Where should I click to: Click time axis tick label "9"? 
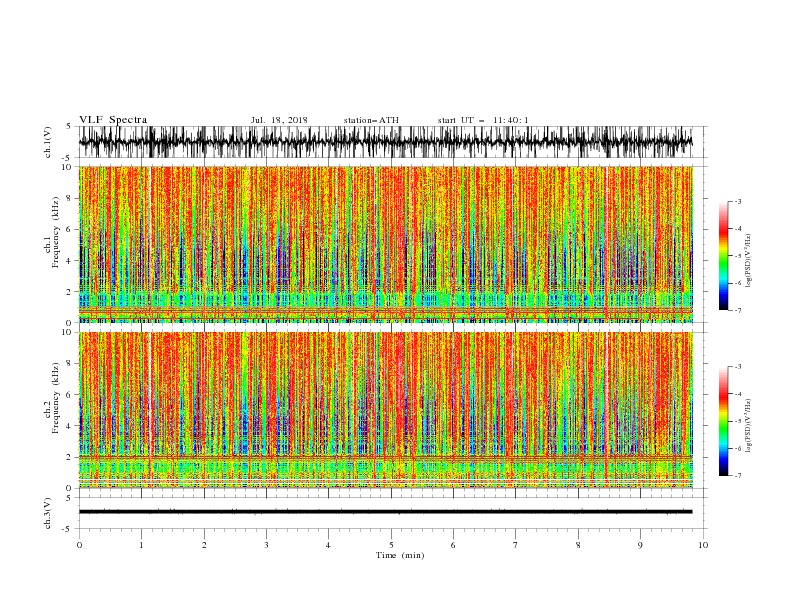pos(640,545)
